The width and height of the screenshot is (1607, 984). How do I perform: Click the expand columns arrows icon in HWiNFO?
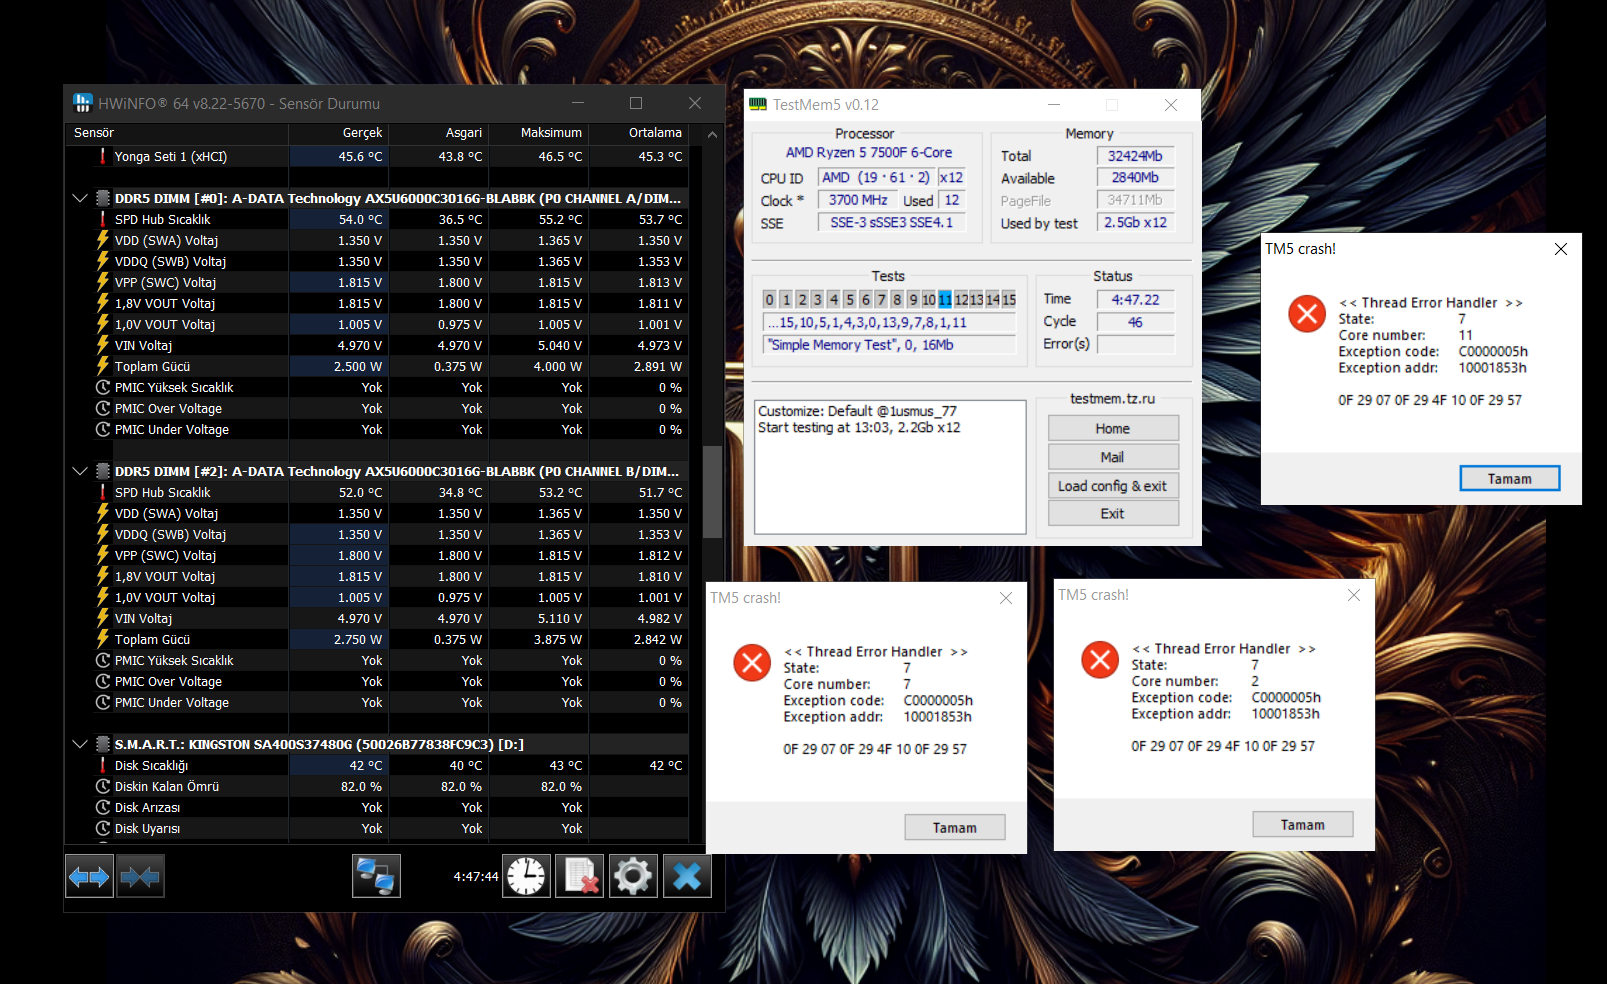click(x=89, y=877)
